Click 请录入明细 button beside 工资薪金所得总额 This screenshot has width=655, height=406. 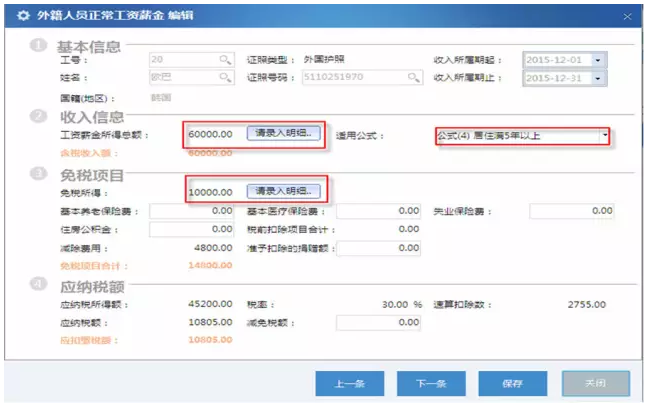[284, 133]
